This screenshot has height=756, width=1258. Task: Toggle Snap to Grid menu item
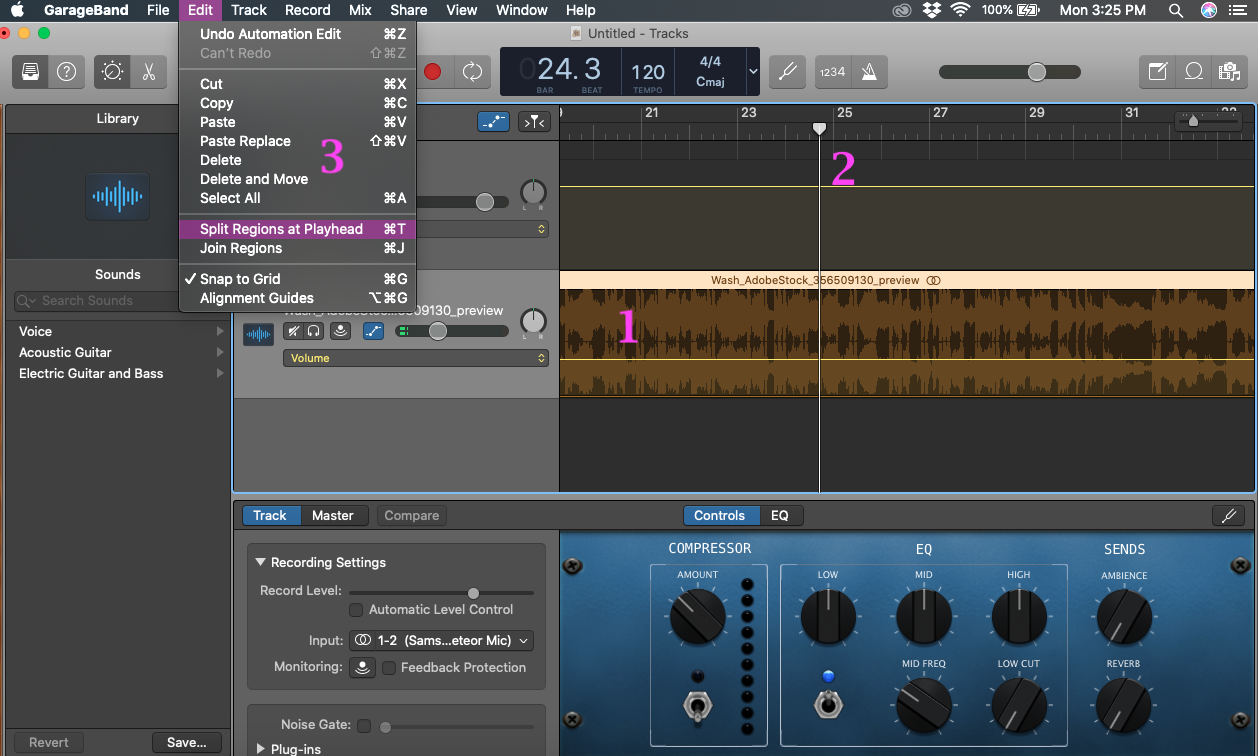298,279
